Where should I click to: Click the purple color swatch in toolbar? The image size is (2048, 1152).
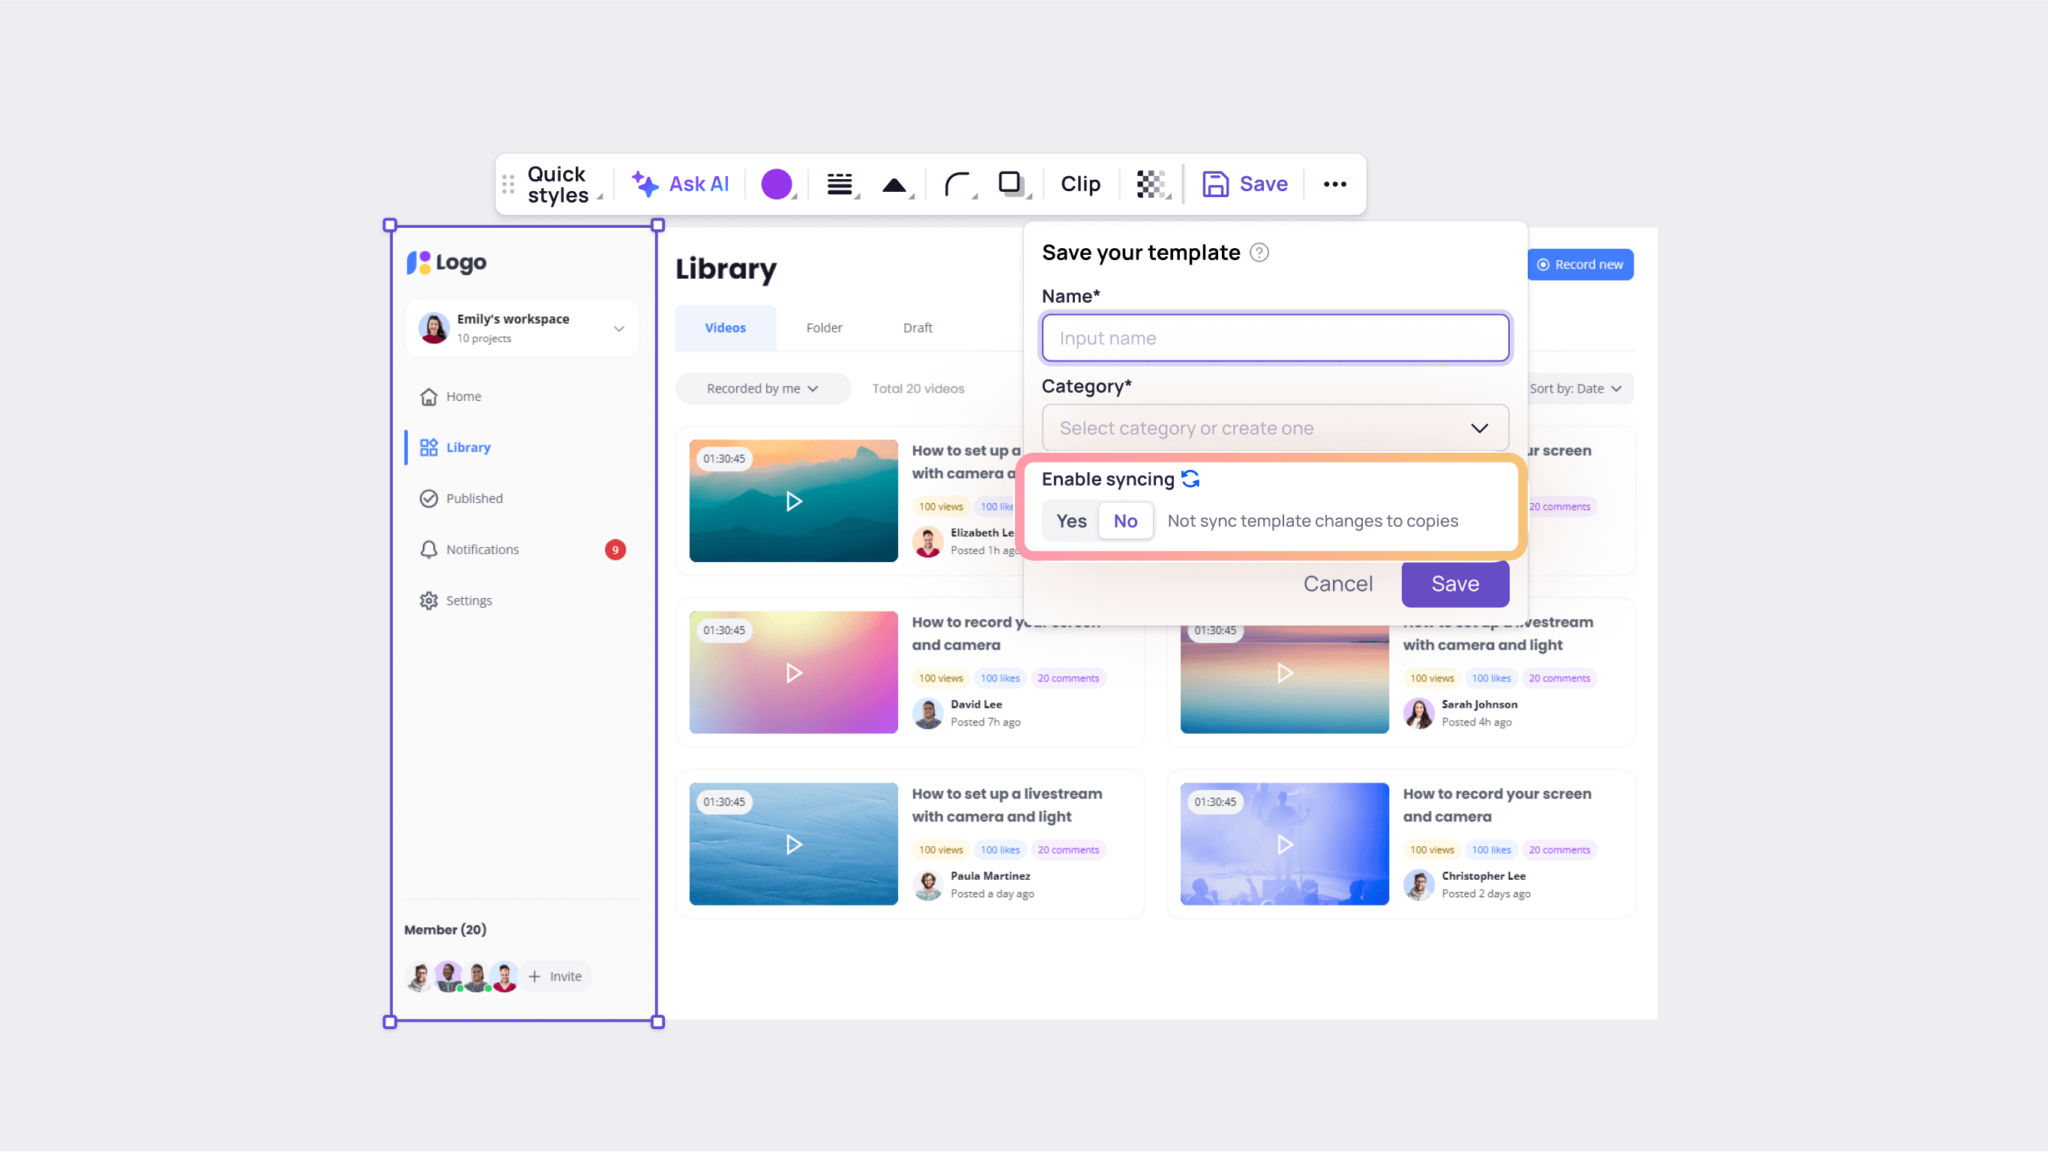[x=777, y=183]
